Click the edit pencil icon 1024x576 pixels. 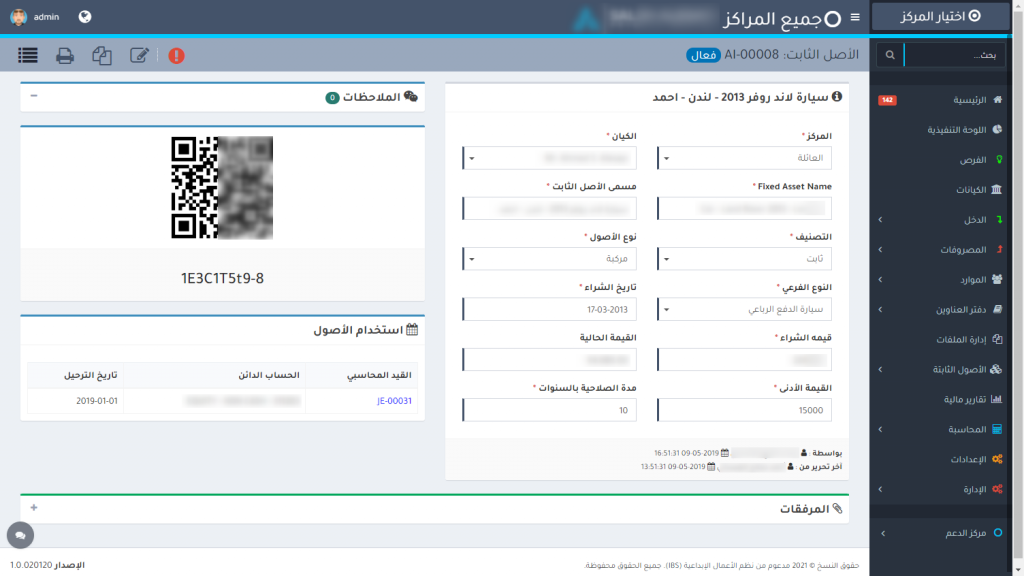(140, 56)
